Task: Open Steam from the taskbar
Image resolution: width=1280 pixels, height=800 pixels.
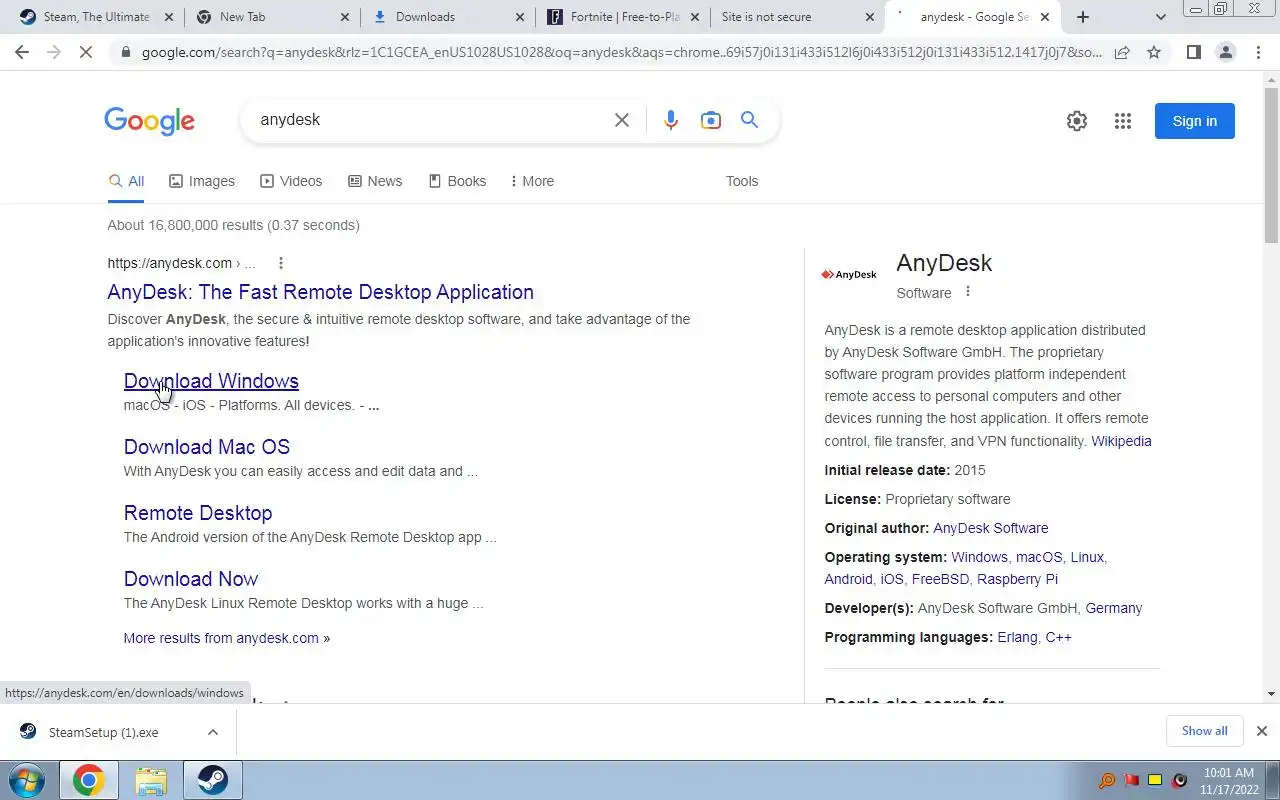Action: coord(212,780)
